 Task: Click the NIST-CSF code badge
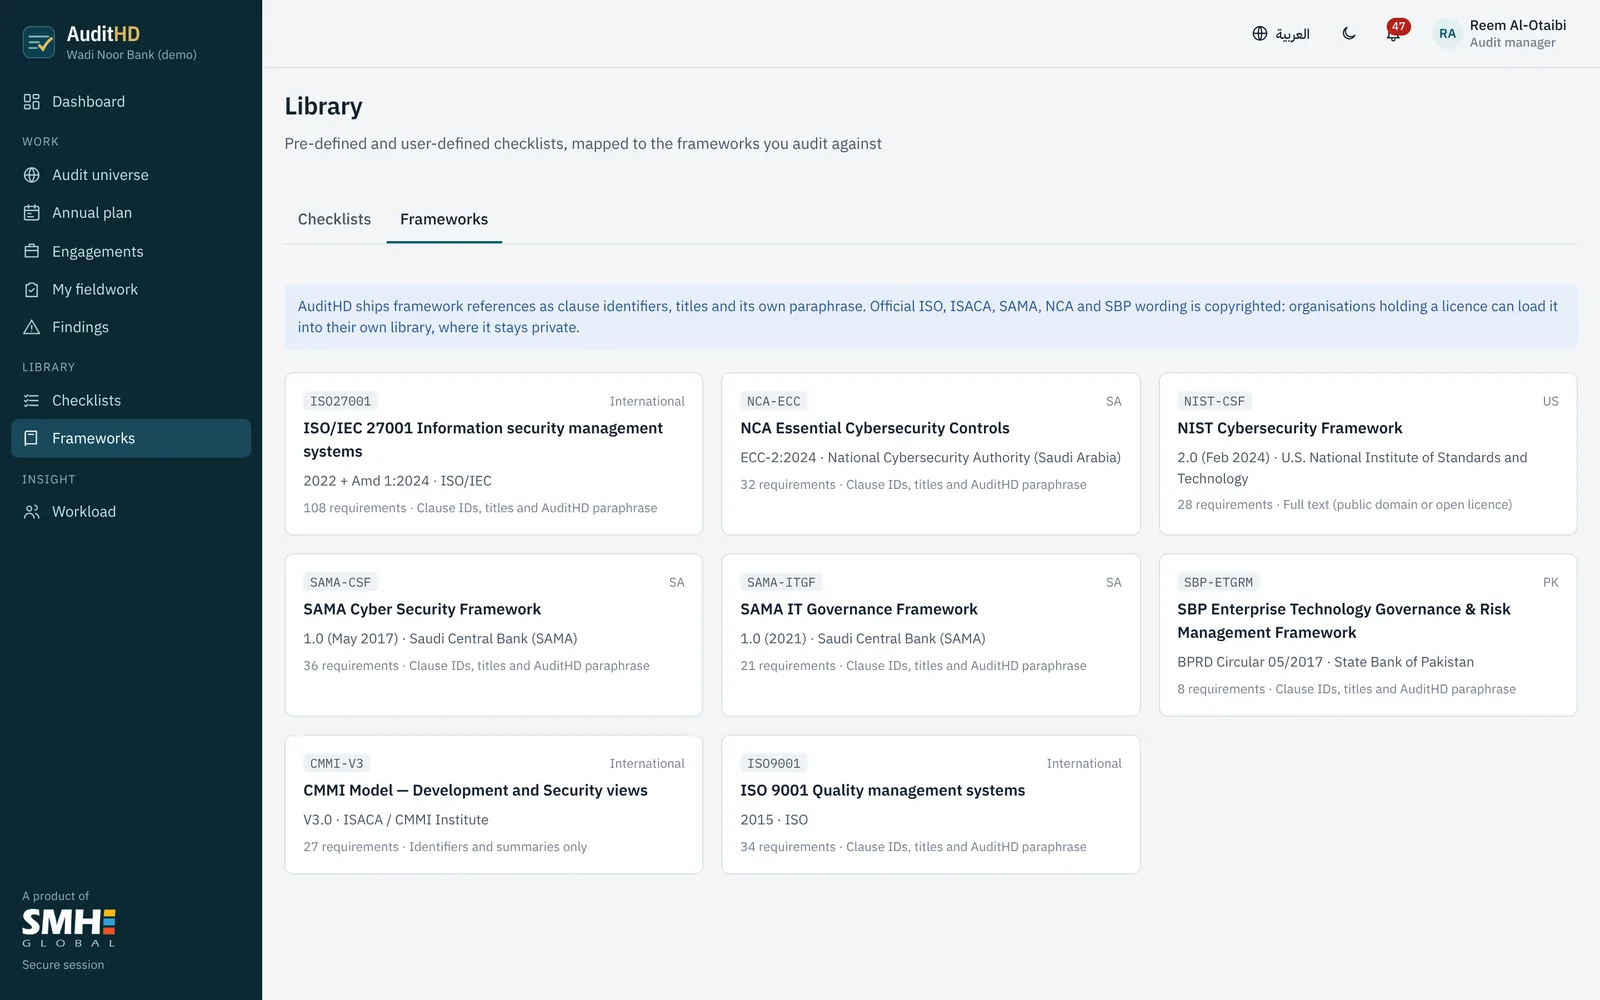tap(1214, 401)
